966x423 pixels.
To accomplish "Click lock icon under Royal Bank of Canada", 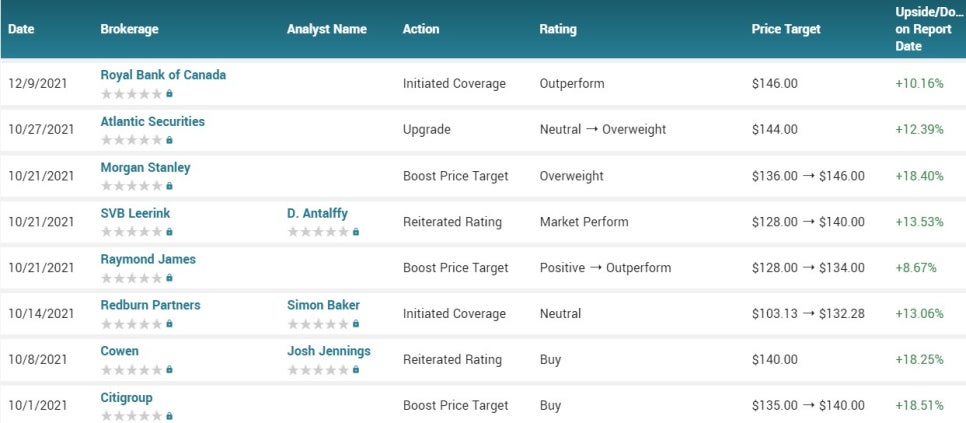I will [169, 94].
